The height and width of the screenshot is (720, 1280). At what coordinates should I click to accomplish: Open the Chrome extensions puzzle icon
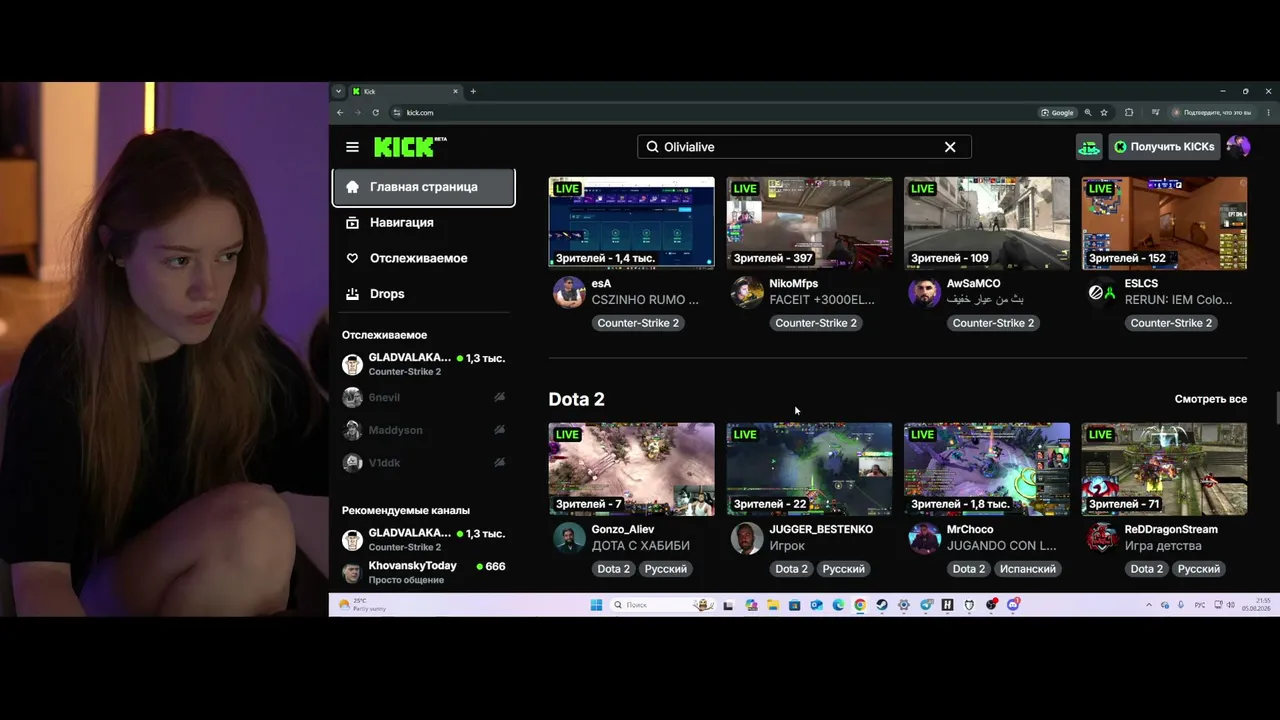coord(1129,112)
